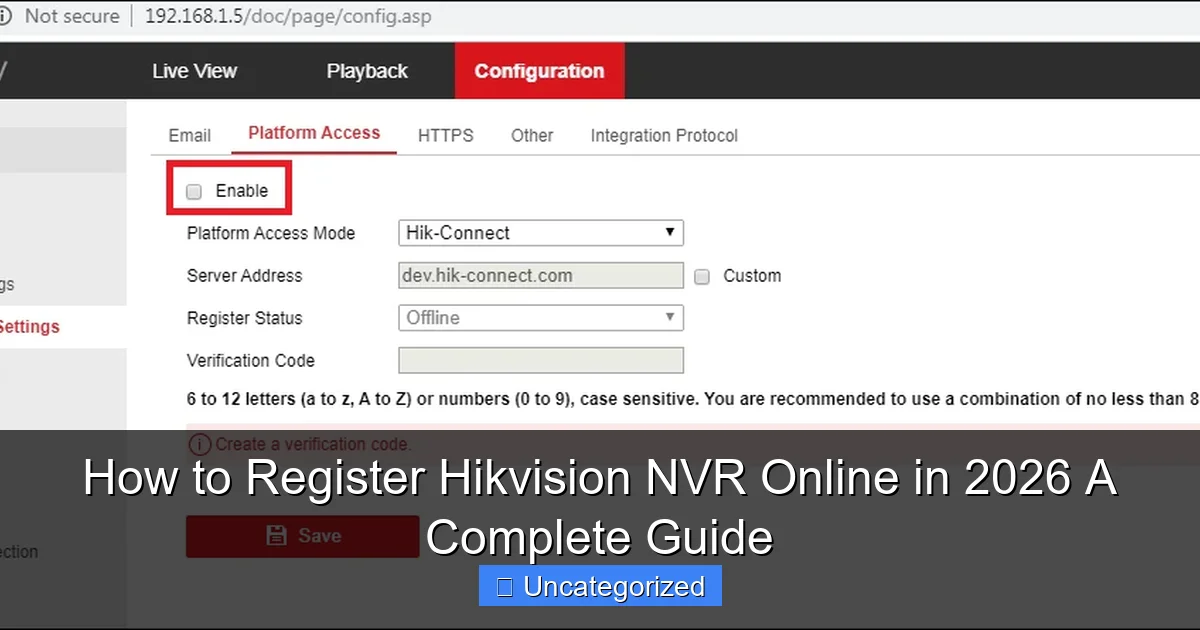The image size is (1200, 630).
Task: Select the Integration Protocol tab
Action: (x=663, y=135)
